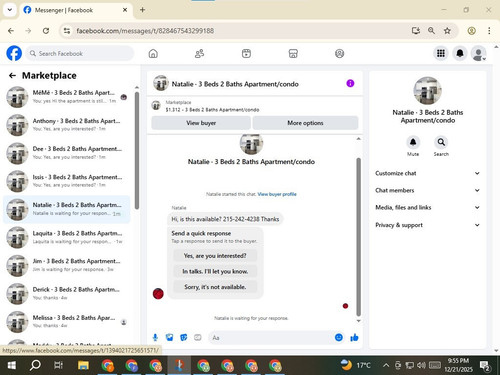Open the grid Menu icon
500x375 pixels.
tap(441, 53)
